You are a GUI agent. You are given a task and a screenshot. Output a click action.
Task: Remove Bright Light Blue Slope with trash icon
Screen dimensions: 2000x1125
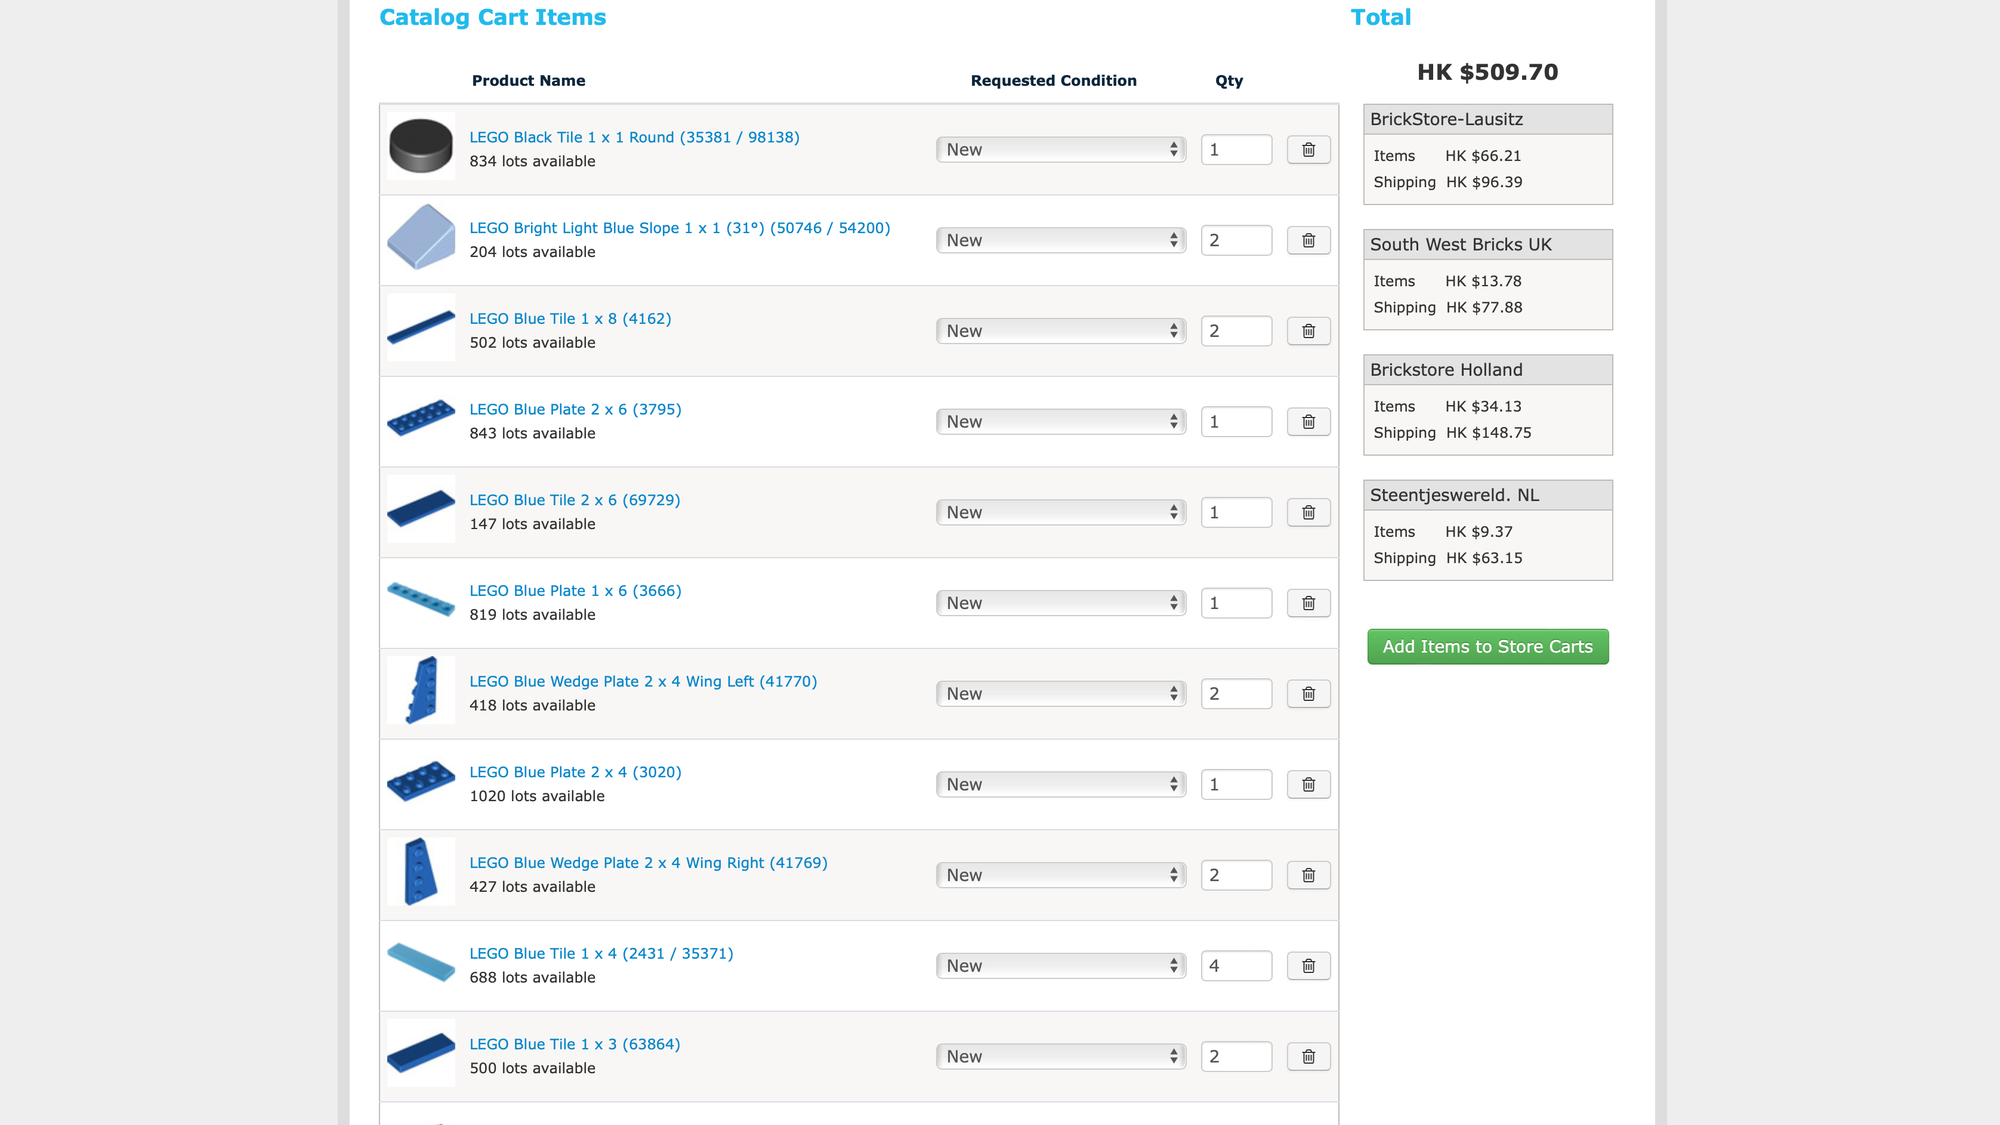point(1308,240)
